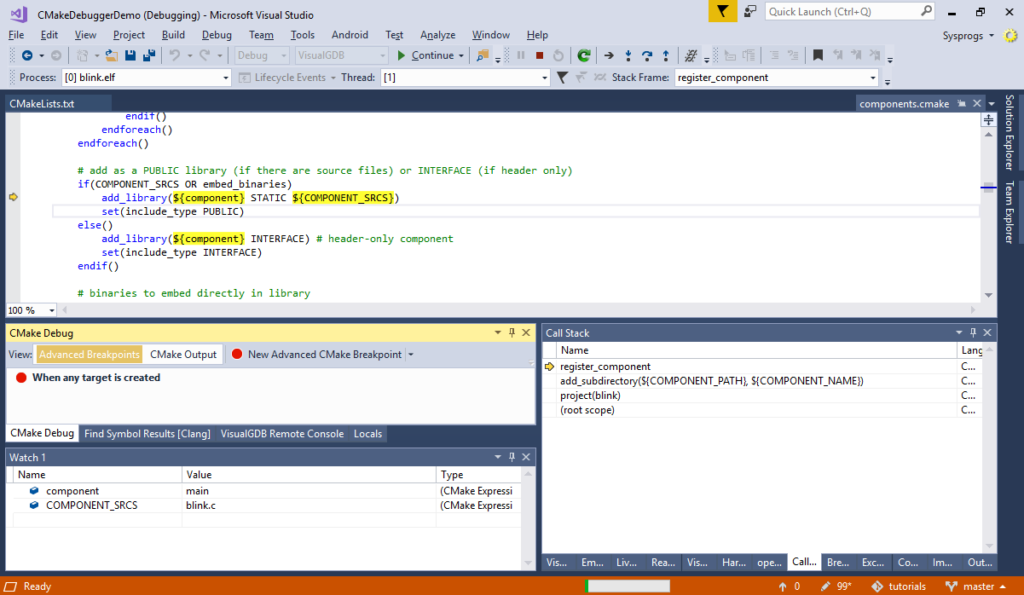The width and height of the screenshot is (1024, 595).
Task: Click the Step Into debug icon
Action: click(x=628, y=56)
